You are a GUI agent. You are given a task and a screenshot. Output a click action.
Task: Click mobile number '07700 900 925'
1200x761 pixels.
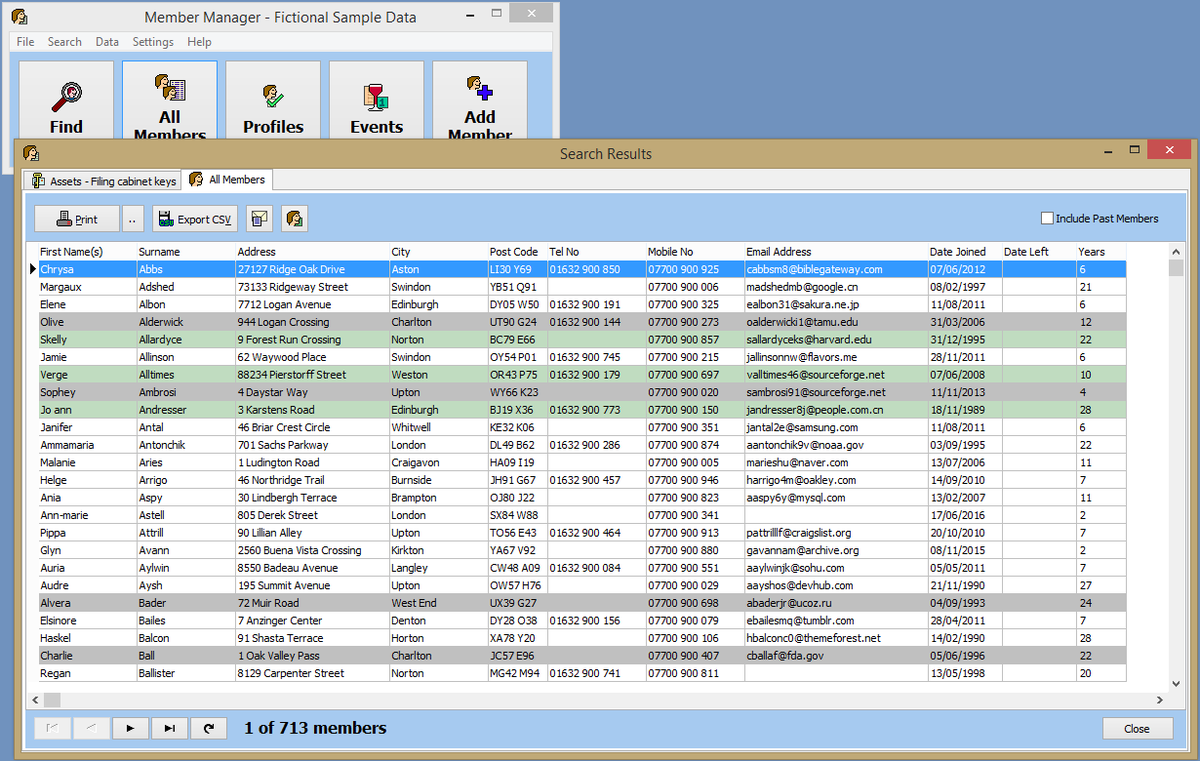pos(683,270)
